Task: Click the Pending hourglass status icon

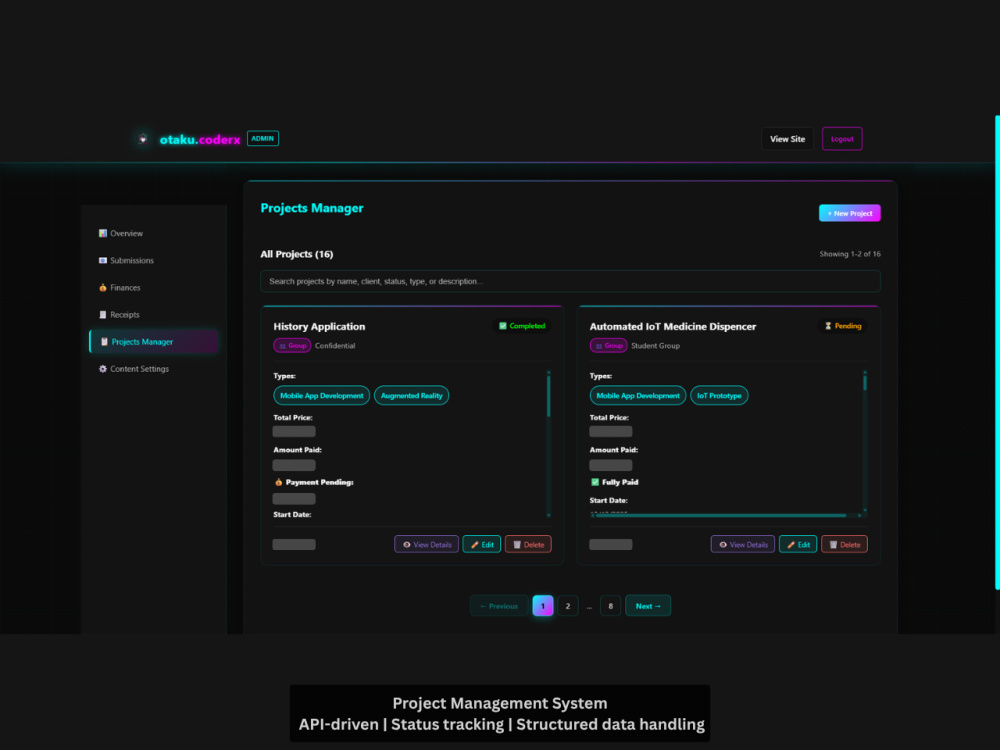Action: point(828,326)
